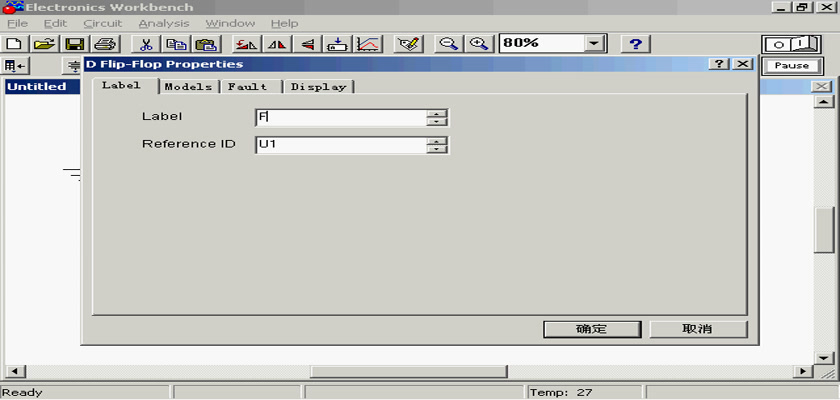Save the circuit with floppy disk icon
Screen dimensions: 840x400
point(74,44)
